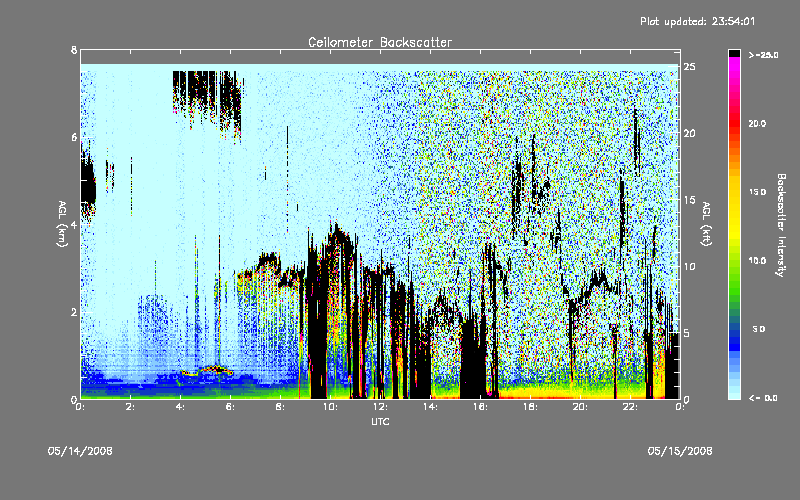Image resolution: width=800 pixels, height=500 pixels.
Task: Click the '10.0' colorbar tick label
Action: click(757, 261)
